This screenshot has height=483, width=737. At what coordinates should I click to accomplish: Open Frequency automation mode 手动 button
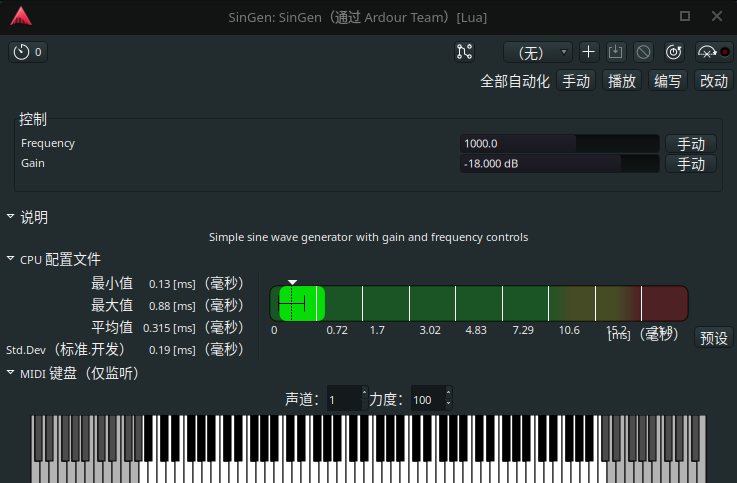[691, 143]
